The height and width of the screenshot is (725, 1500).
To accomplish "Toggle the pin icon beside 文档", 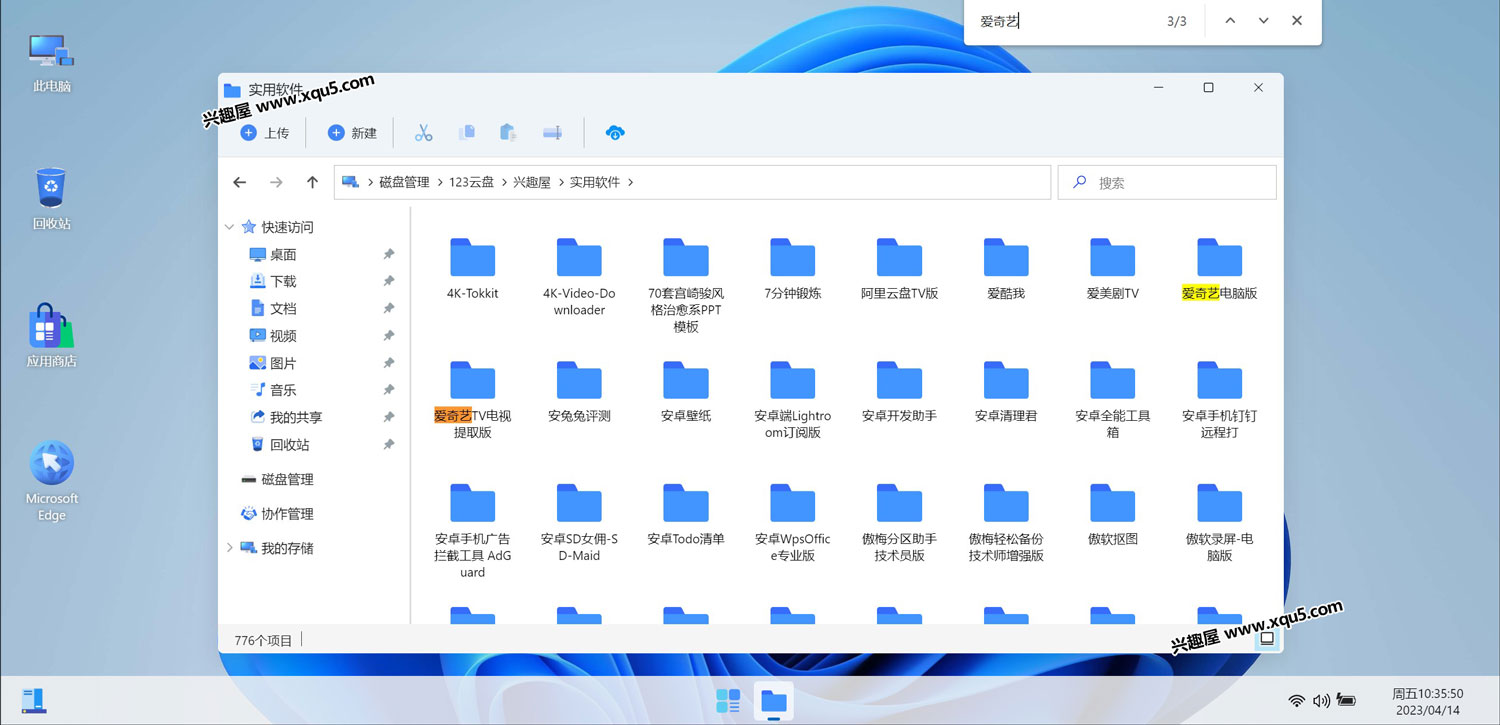I will (389, 309).
